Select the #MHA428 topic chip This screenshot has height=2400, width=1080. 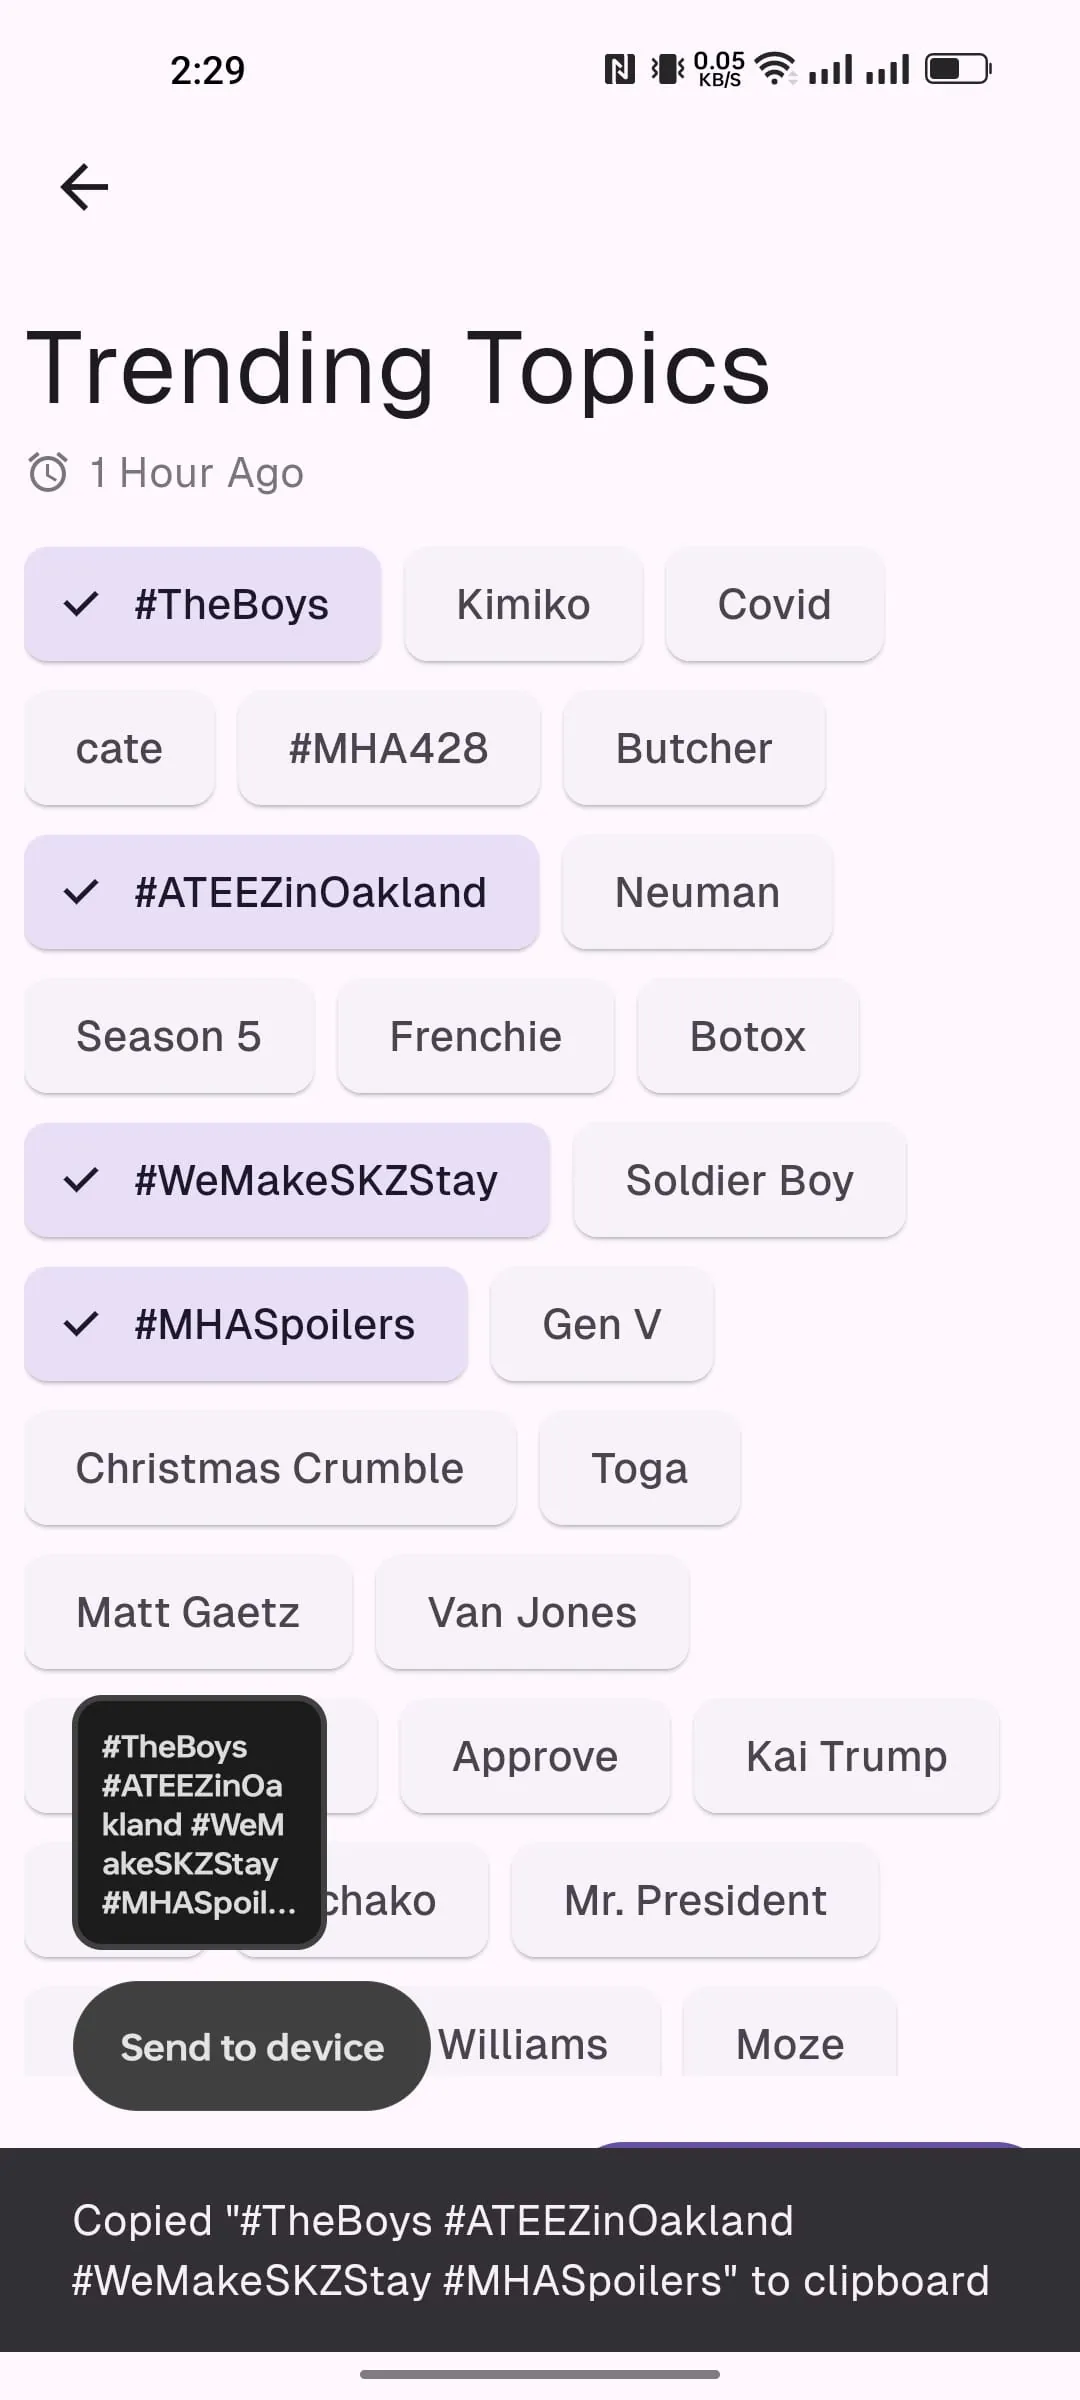pos(389,748)
